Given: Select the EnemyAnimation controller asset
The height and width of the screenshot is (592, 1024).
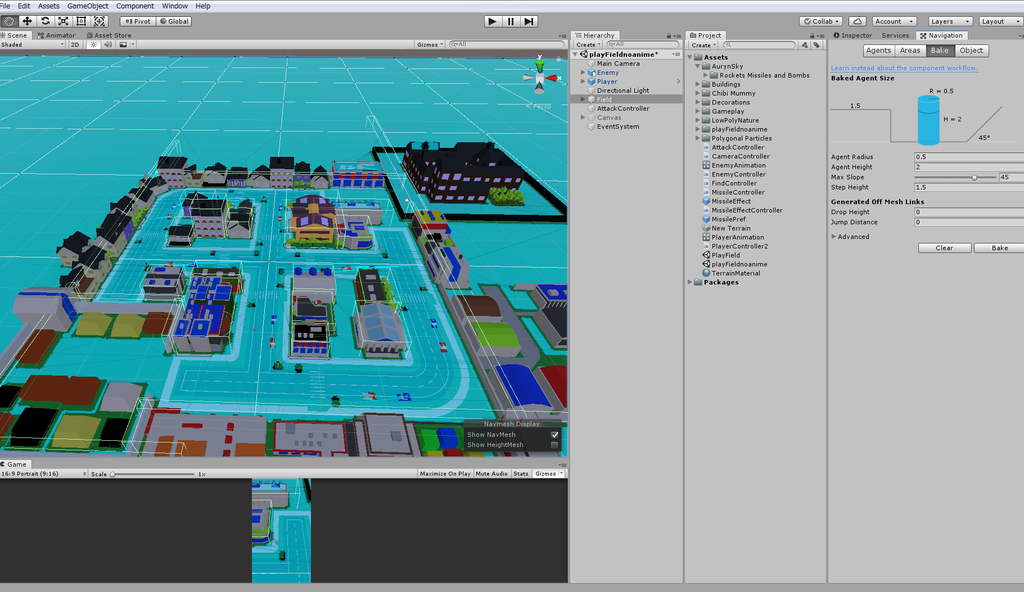Looking at the screenshot, I should (x=738, y=165).
